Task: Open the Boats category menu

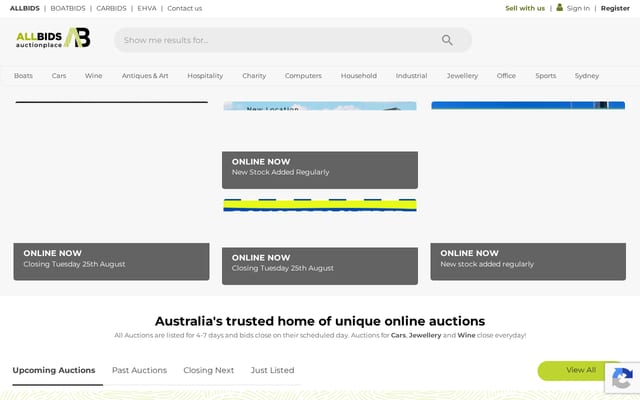Action: click(23, 76)
